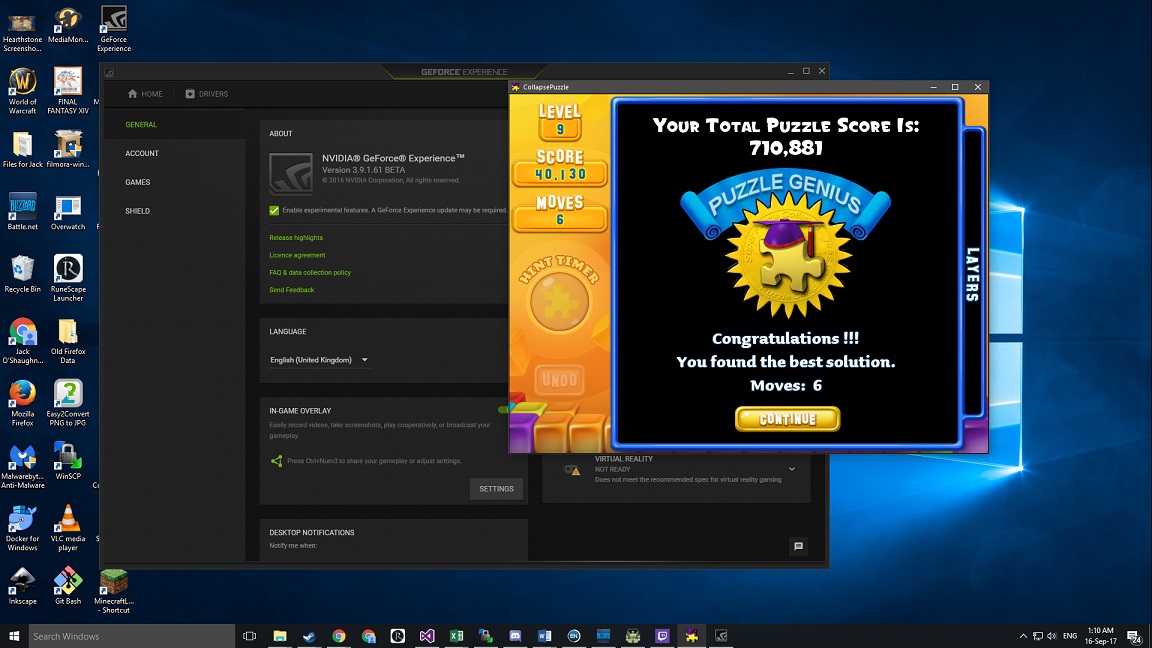Open the RuneScape Launcher desktop icon
This screenshot has height=648, width=1152.
(68, 269)
